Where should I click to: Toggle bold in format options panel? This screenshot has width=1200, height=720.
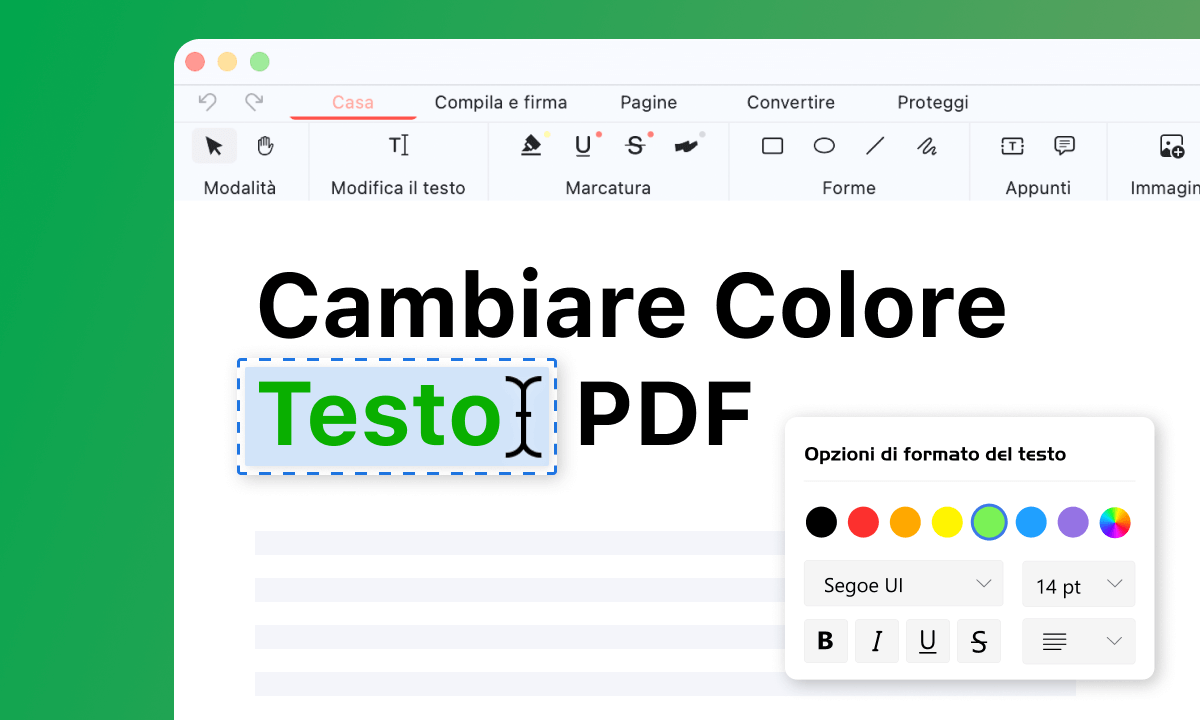[x=826, y=641]
